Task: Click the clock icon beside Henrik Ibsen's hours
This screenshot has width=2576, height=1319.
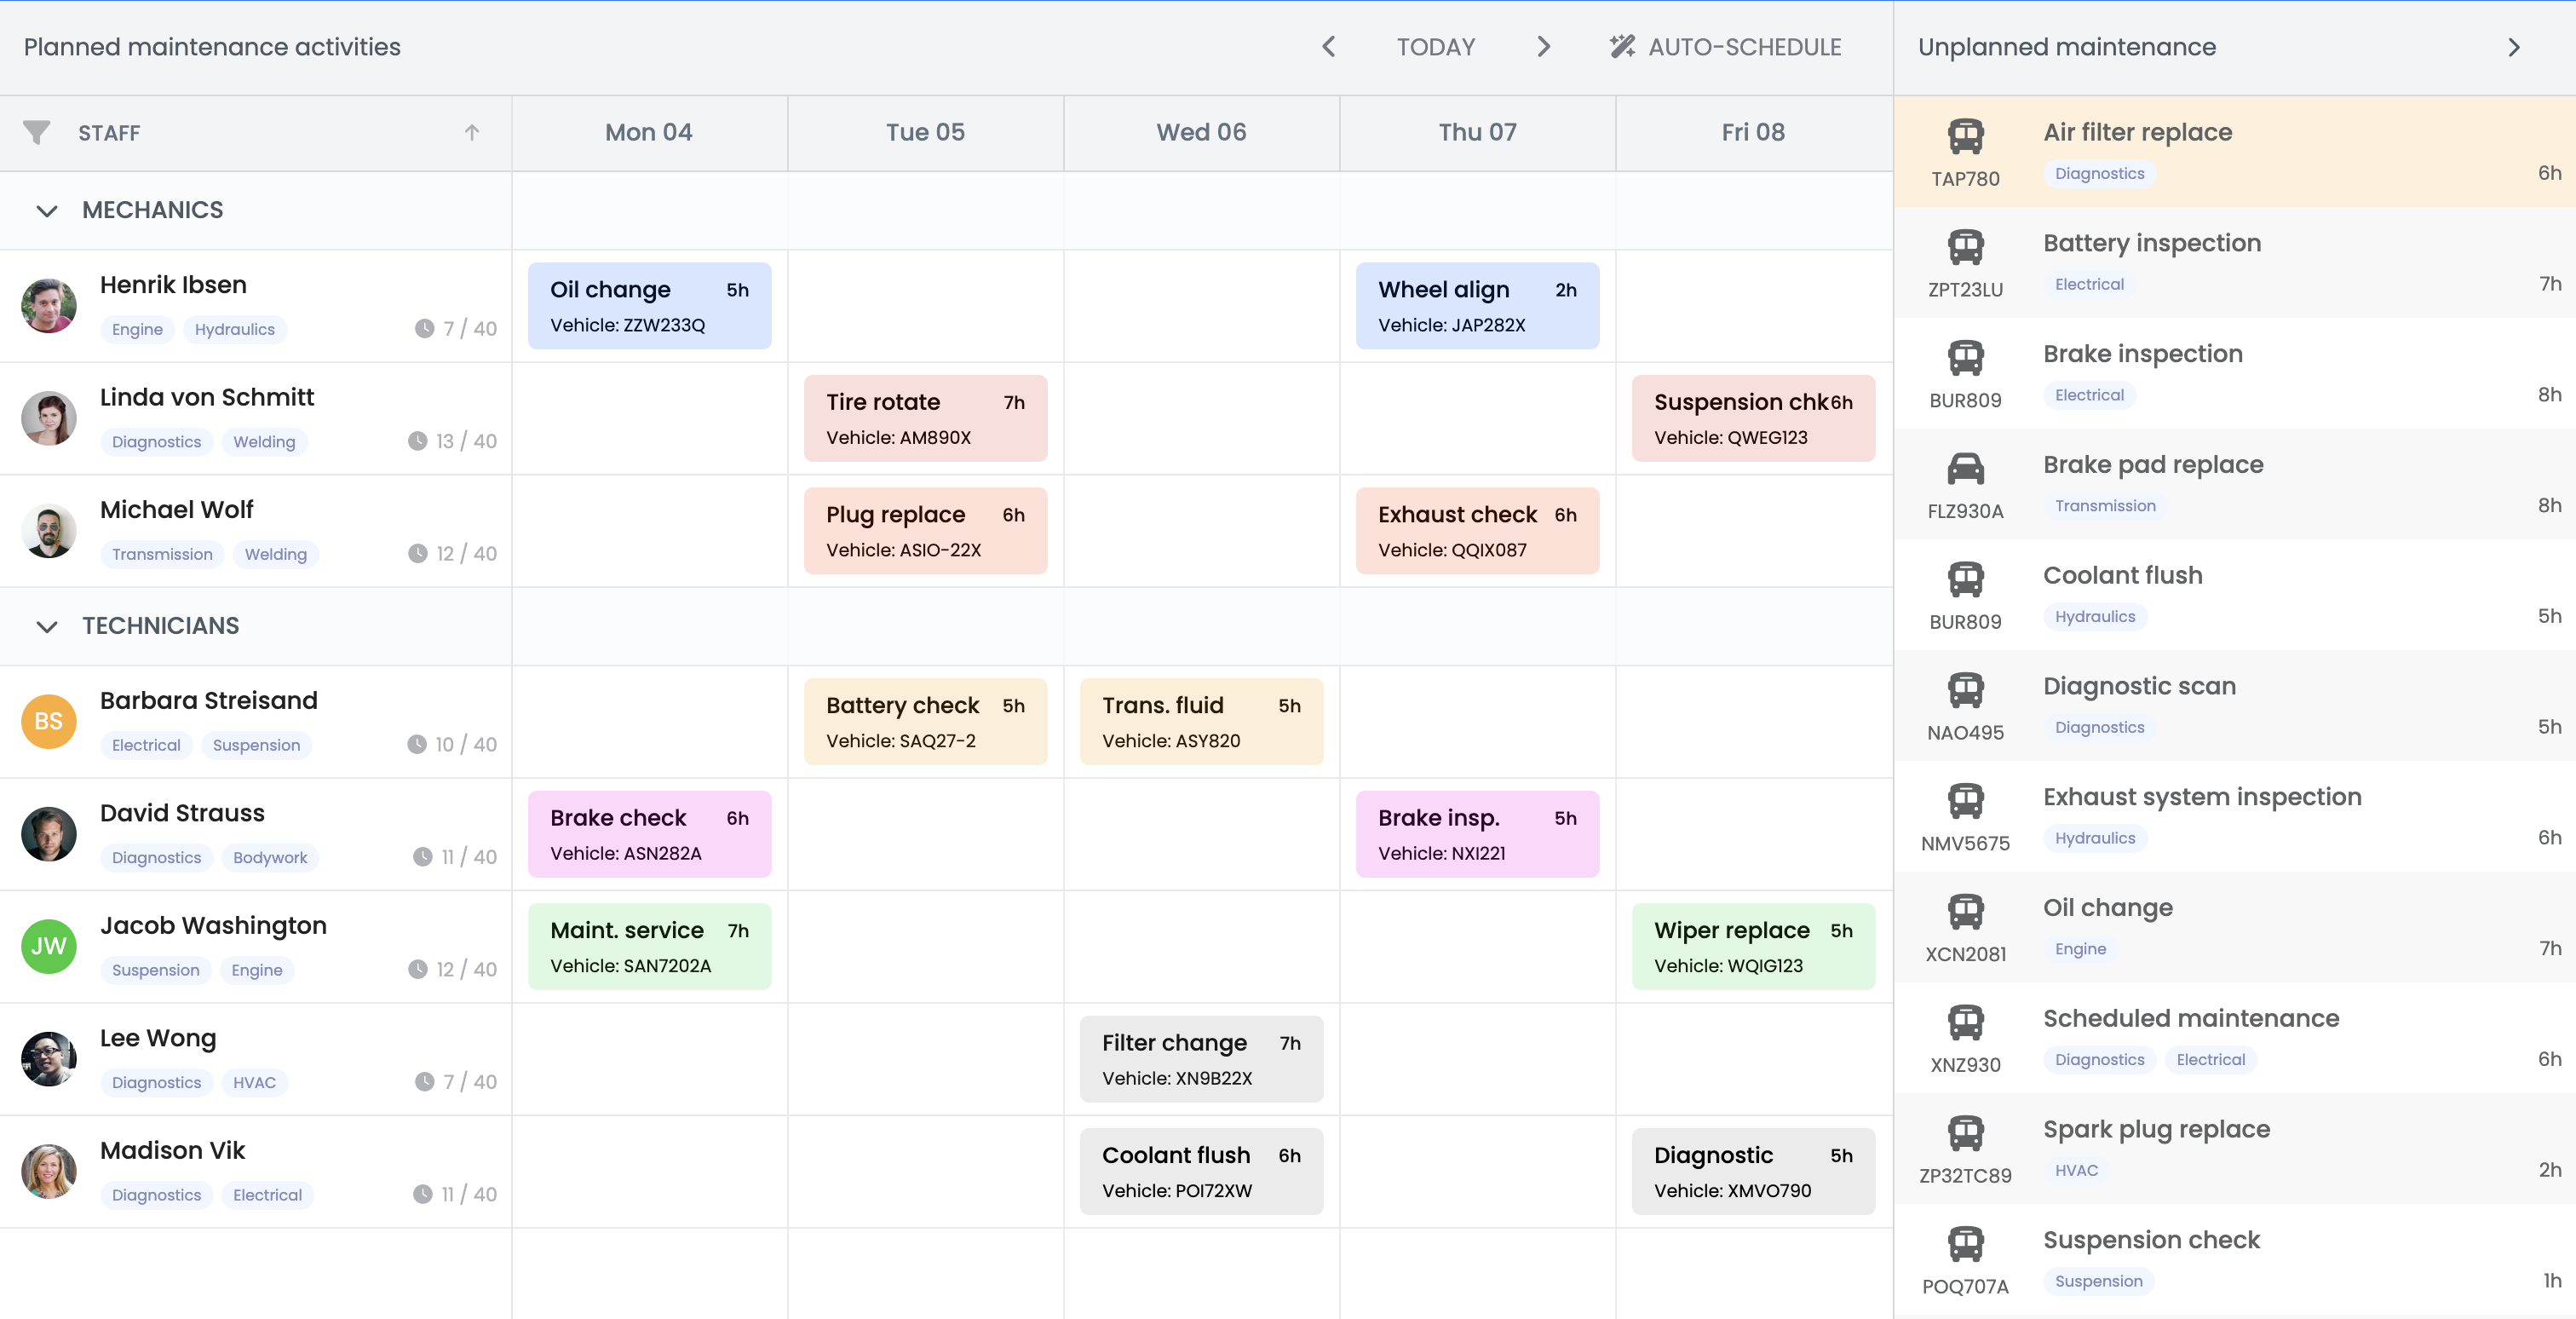Action: [419, 328]
